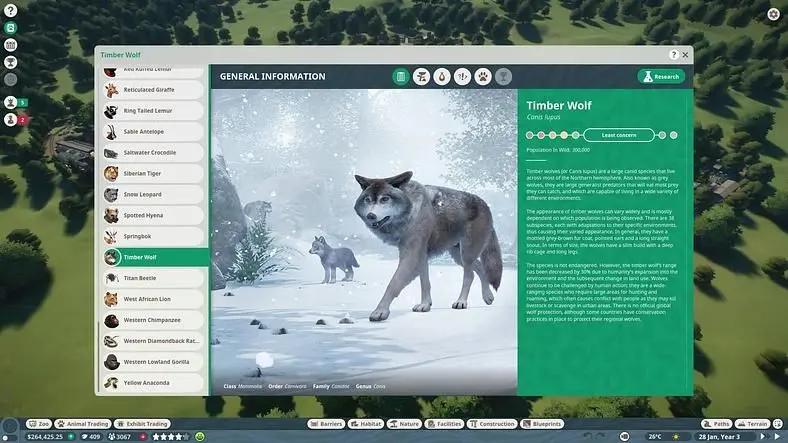Toggle the camera mode icon in status bar
788x443 pixels.
pyautogui.click(x=624, y=436)
